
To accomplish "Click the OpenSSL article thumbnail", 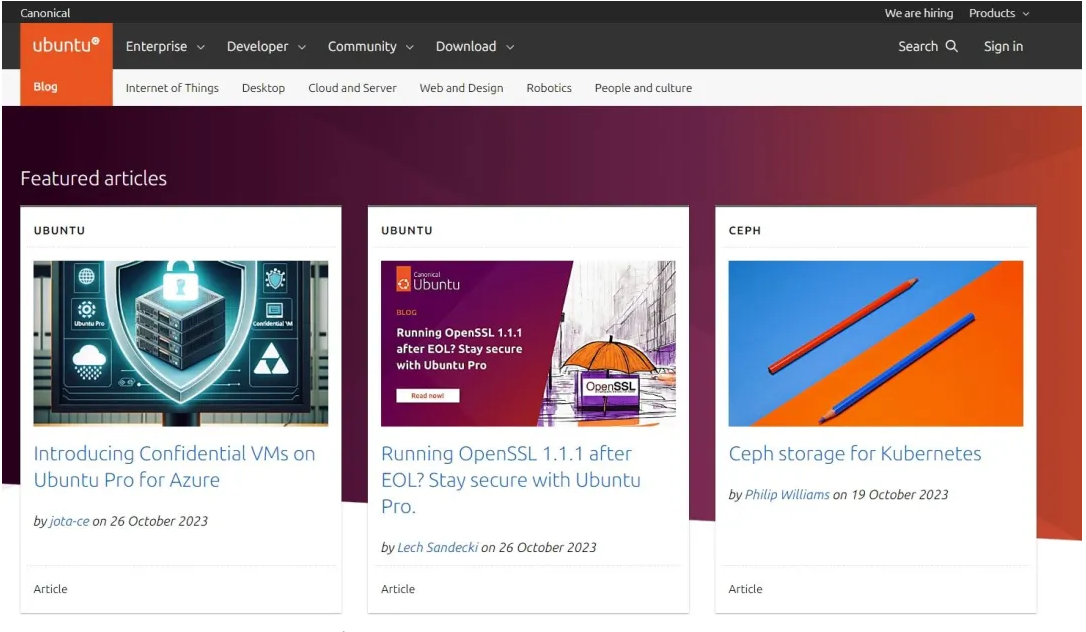I will coord(528,343).
